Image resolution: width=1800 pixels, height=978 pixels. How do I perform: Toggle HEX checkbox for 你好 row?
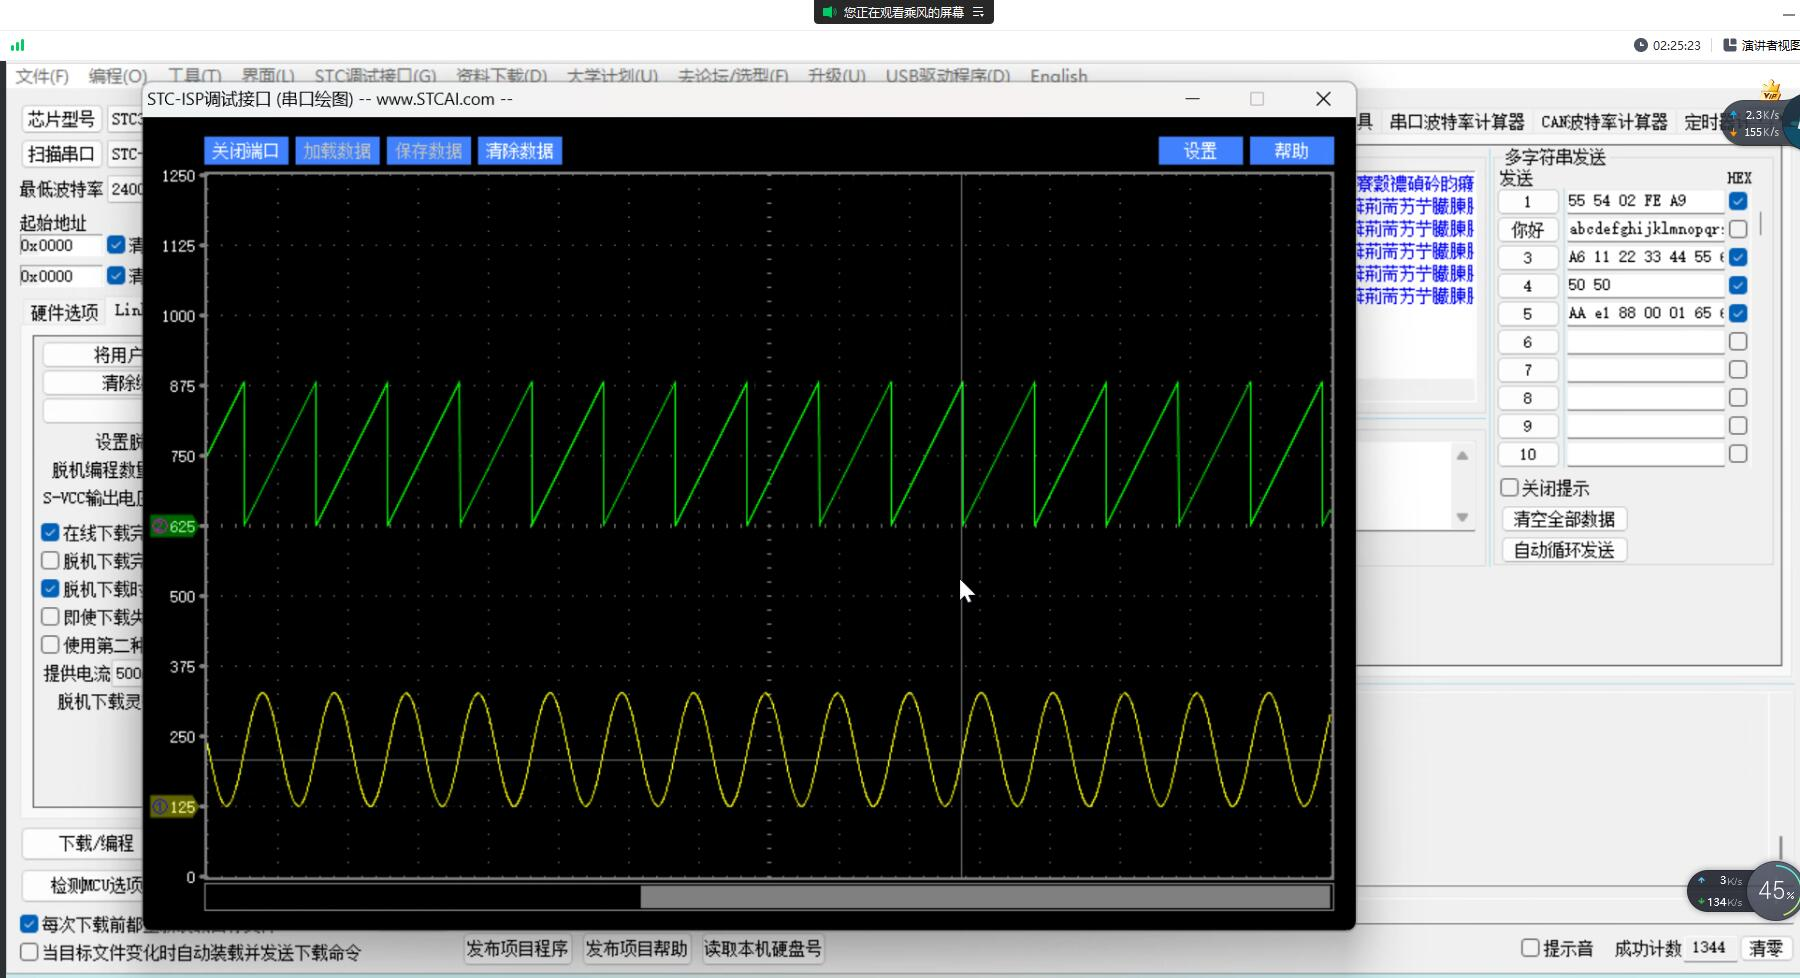click(1738, 229)
